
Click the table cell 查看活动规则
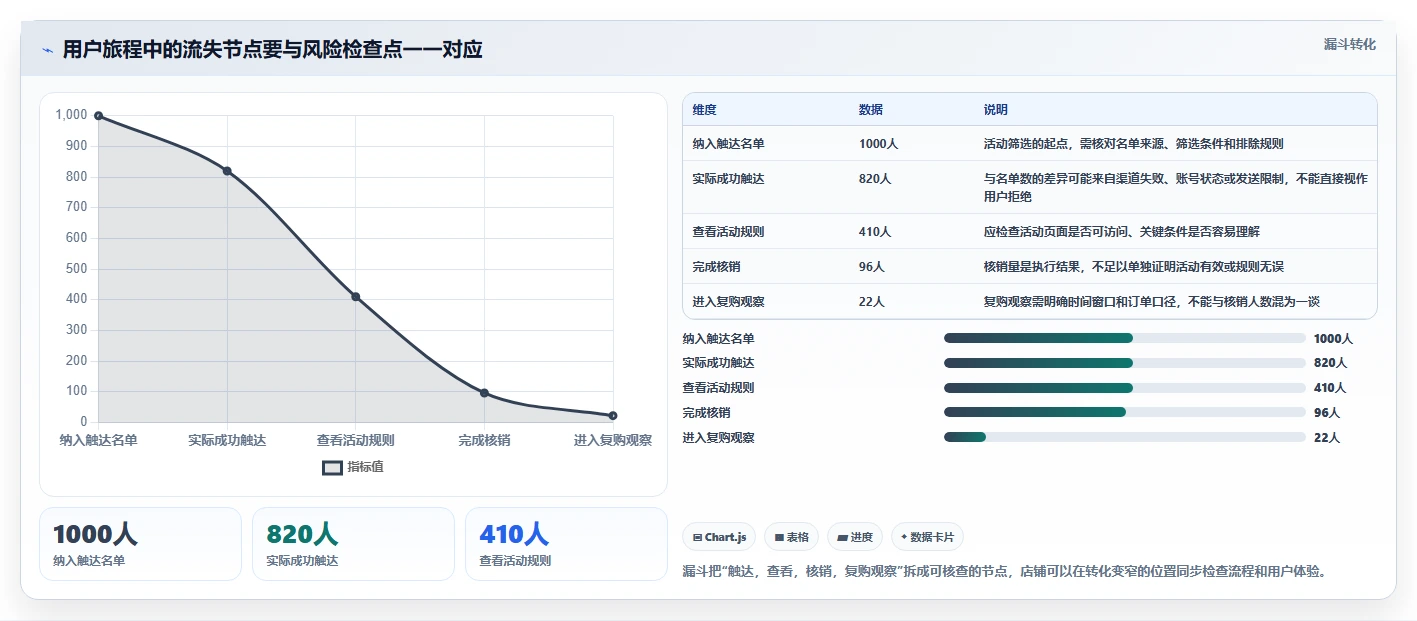(x=729, y=232)
